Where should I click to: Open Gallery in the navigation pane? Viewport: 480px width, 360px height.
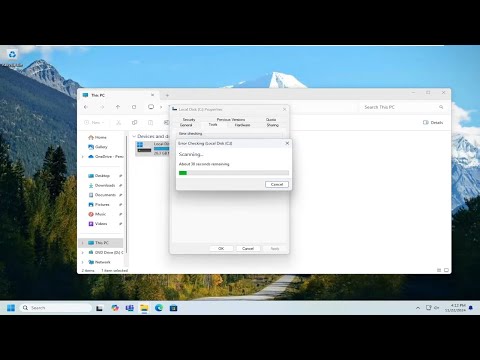(x=98, y=147)
